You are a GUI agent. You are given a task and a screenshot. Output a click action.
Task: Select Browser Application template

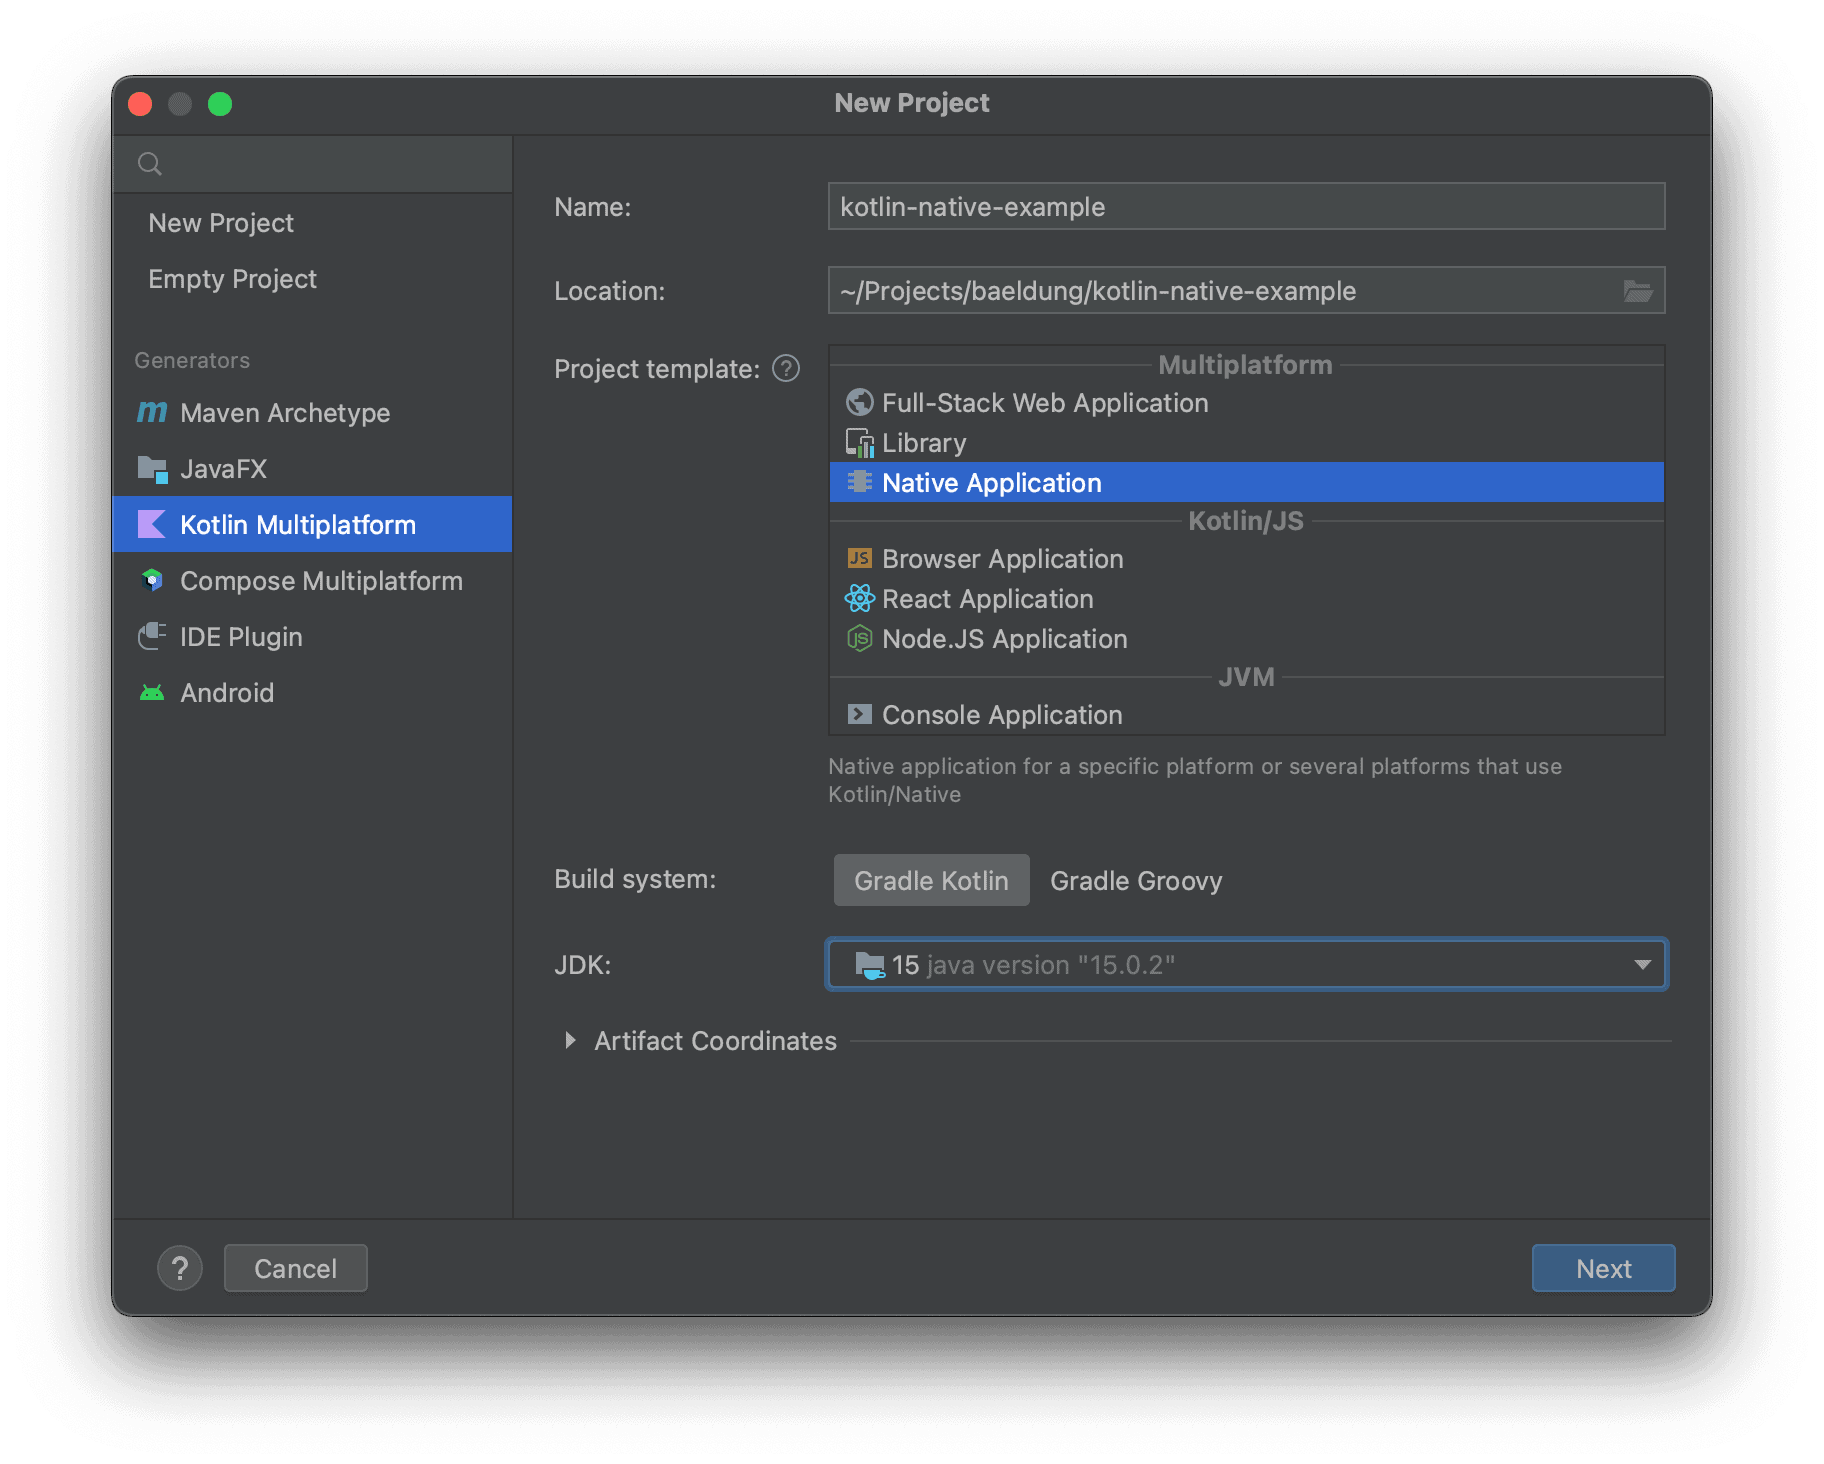coord(1246,558)
